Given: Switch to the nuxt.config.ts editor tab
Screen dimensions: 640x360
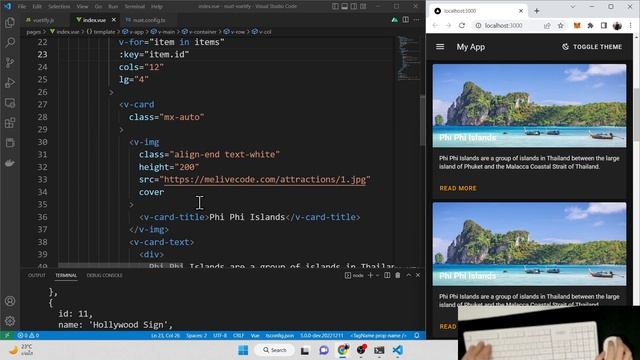Looking at the screenshot, I should (x=149, y=20).
